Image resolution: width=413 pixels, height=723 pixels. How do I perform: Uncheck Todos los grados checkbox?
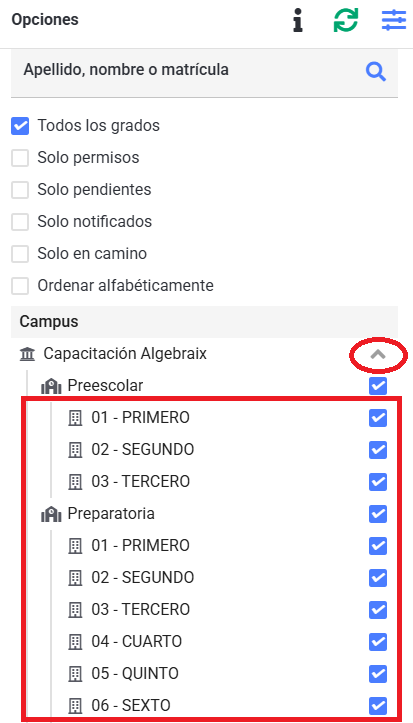tap(20, 126)
